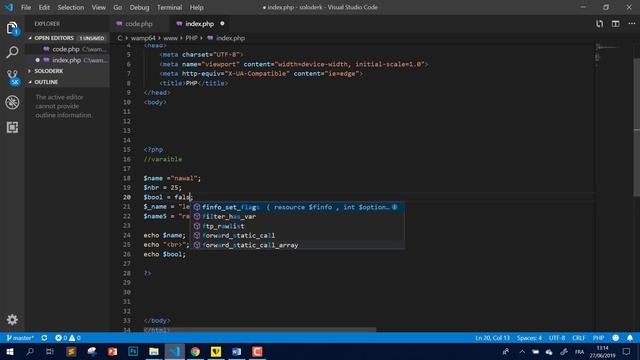Viewport: 640px width, 360px height.
Task: Click the VS Code logo in title bar
Action: (x=9, y=7)
